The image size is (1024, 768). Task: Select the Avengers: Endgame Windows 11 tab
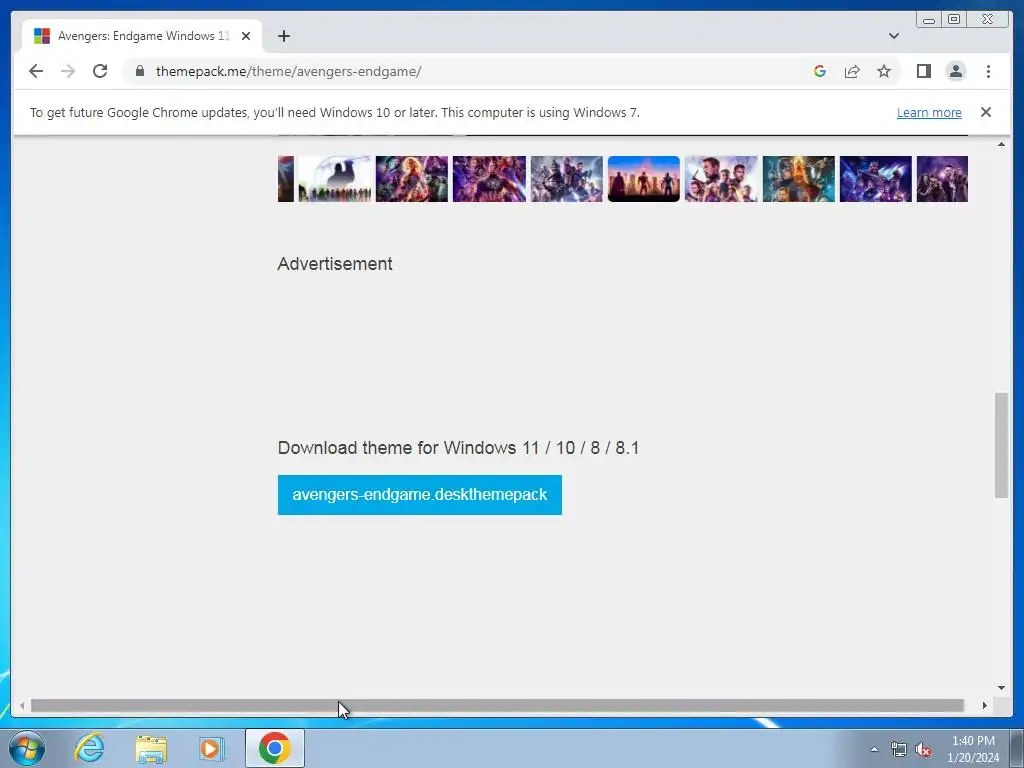click(x=142, y=36)
